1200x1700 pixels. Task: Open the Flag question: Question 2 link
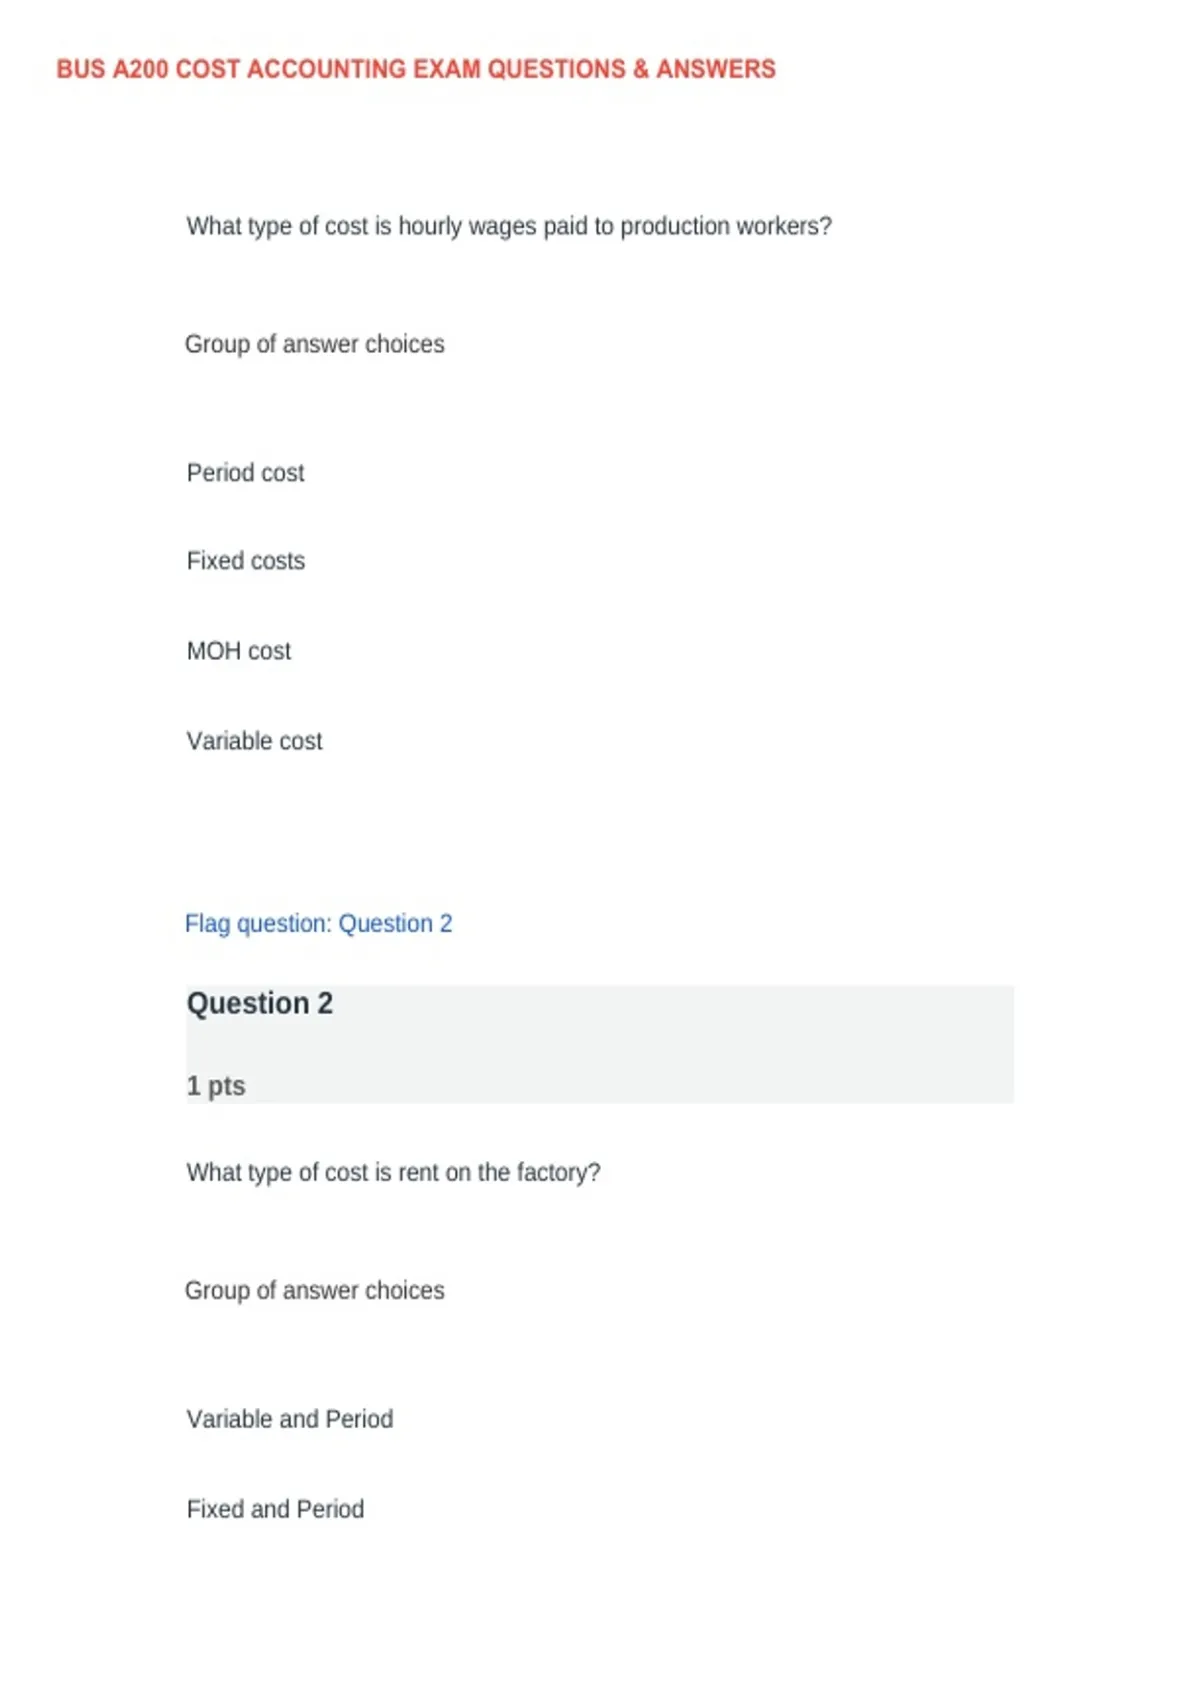(x=318, y=924)
